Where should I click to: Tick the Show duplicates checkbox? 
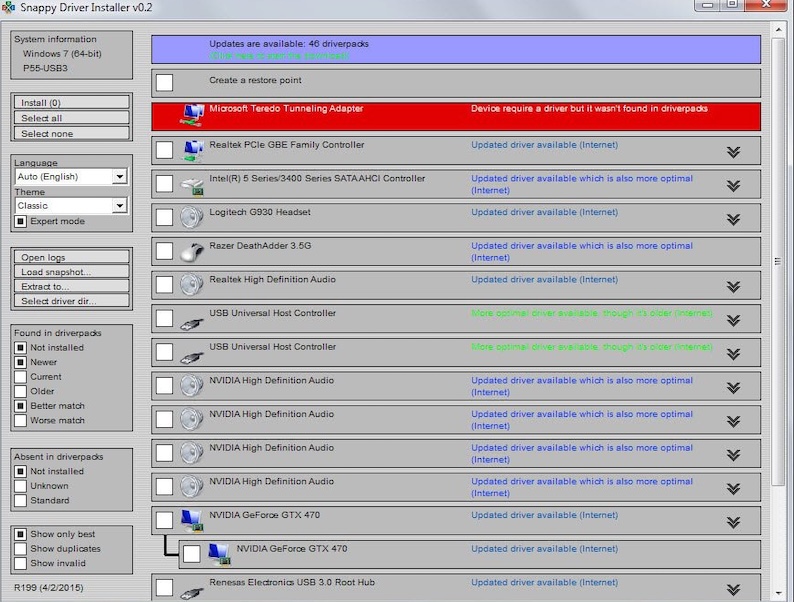(21, 549)
